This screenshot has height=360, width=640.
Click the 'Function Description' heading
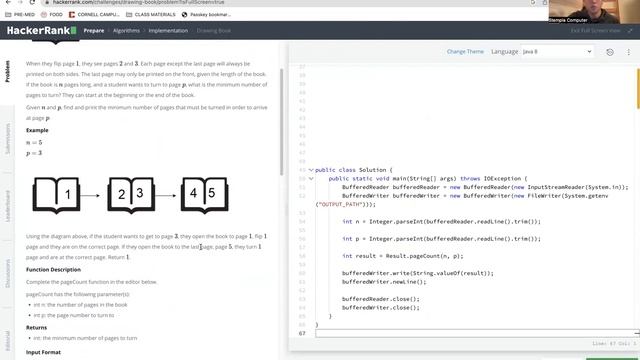(x=53, y=270)
